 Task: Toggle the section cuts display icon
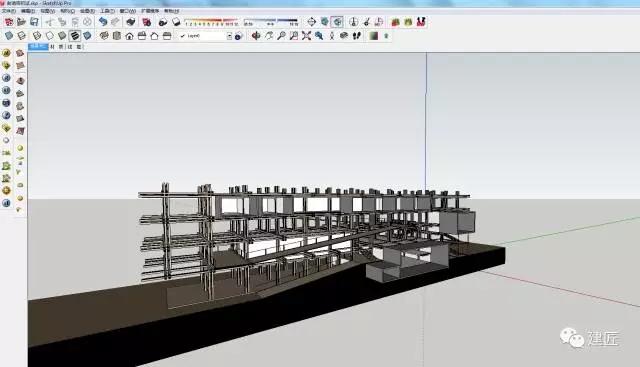[x=337, y=22]
